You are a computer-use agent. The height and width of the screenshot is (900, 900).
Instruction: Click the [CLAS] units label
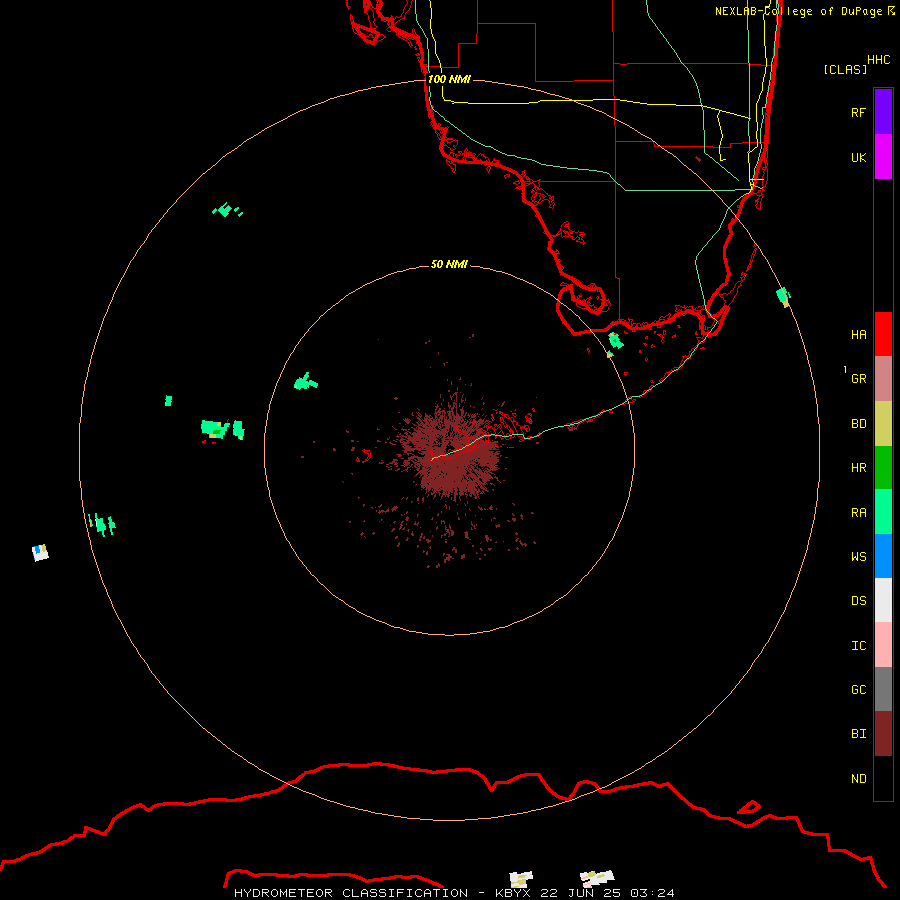[x=845, y=69]
